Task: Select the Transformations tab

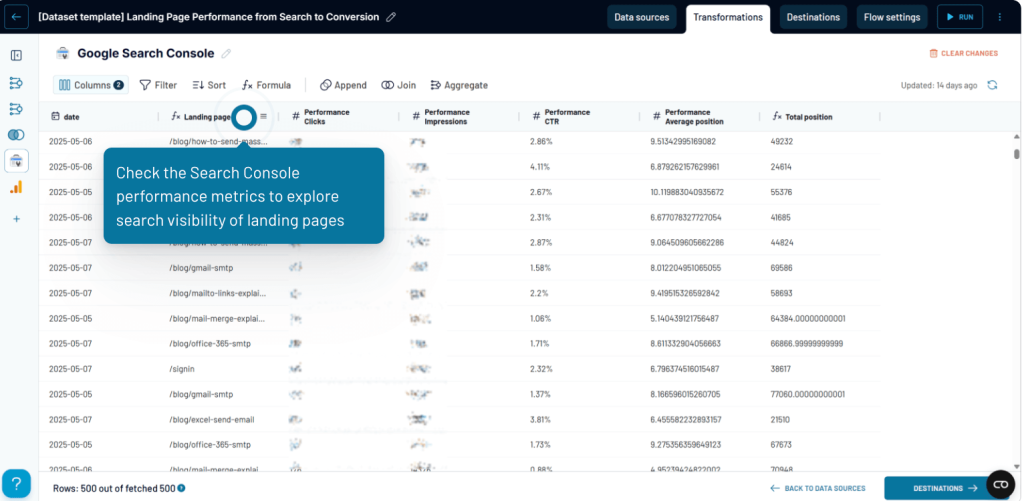Action: tap(728, 18)
